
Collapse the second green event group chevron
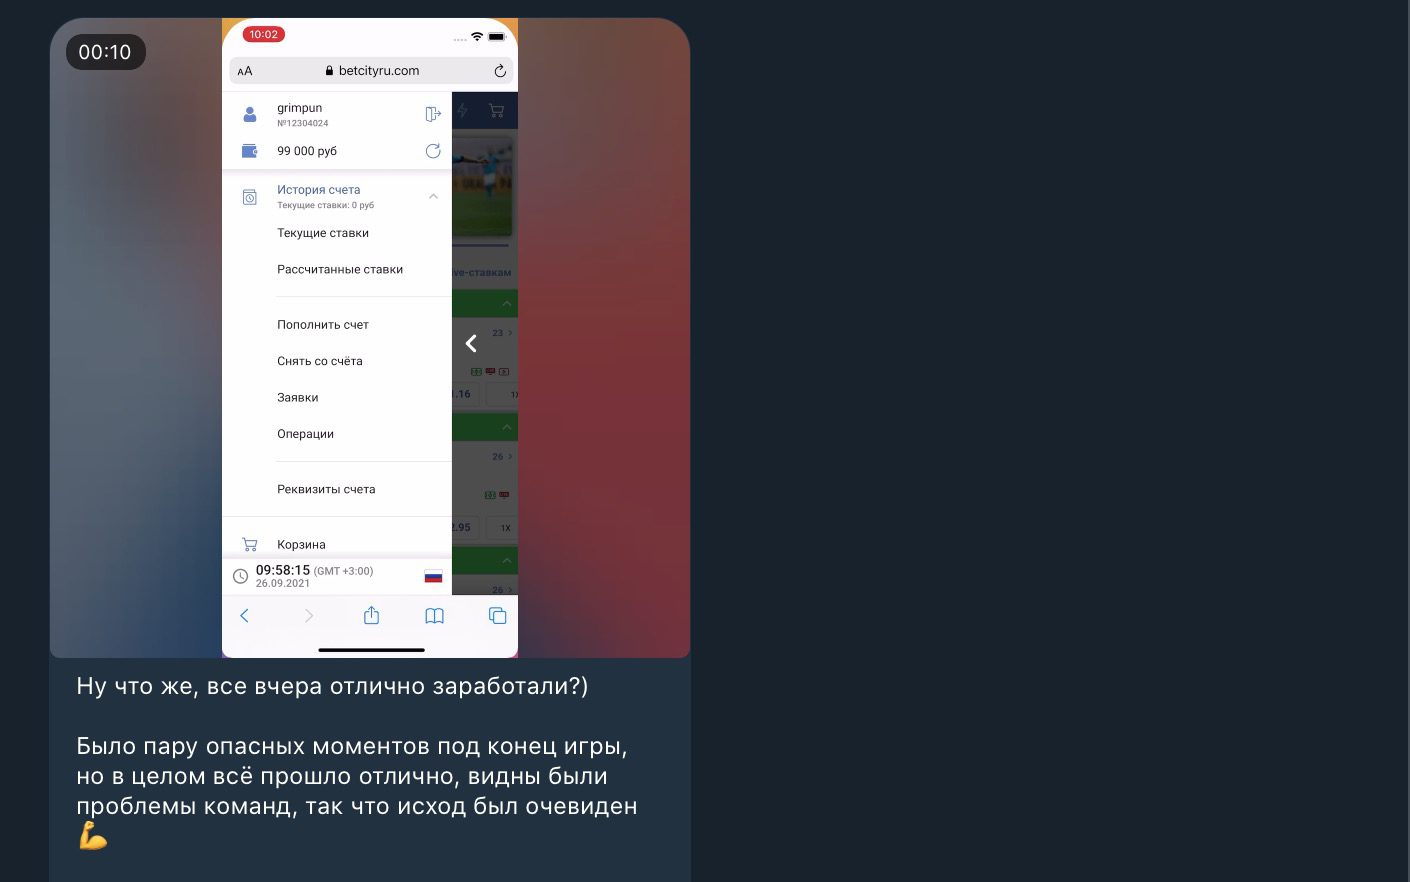pyautogui.click(x=506, y=427)
